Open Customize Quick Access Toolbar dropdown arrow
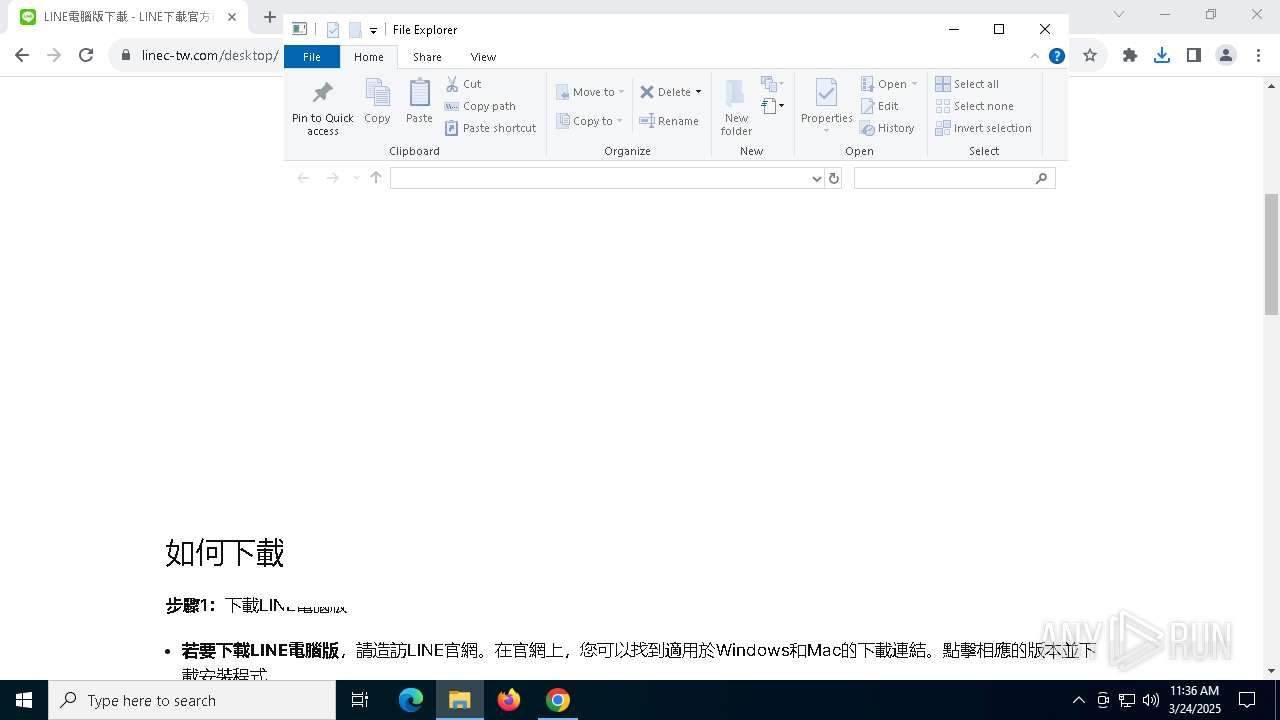The height and width of the screenshot is (720, 1280). pos(373,31)
